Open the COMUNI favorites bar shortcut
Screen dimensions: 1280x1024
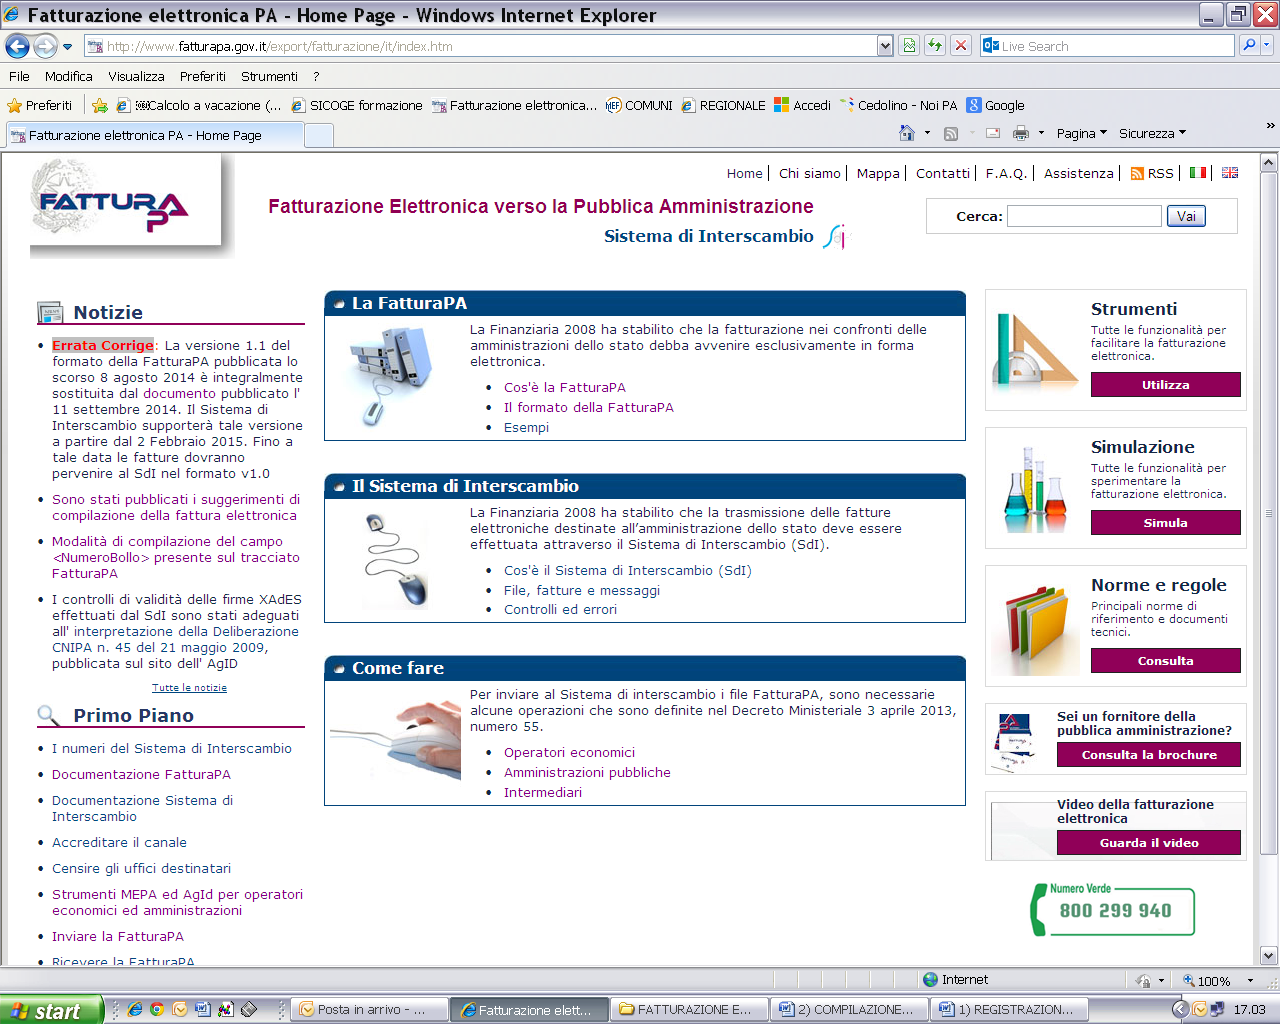639,105
